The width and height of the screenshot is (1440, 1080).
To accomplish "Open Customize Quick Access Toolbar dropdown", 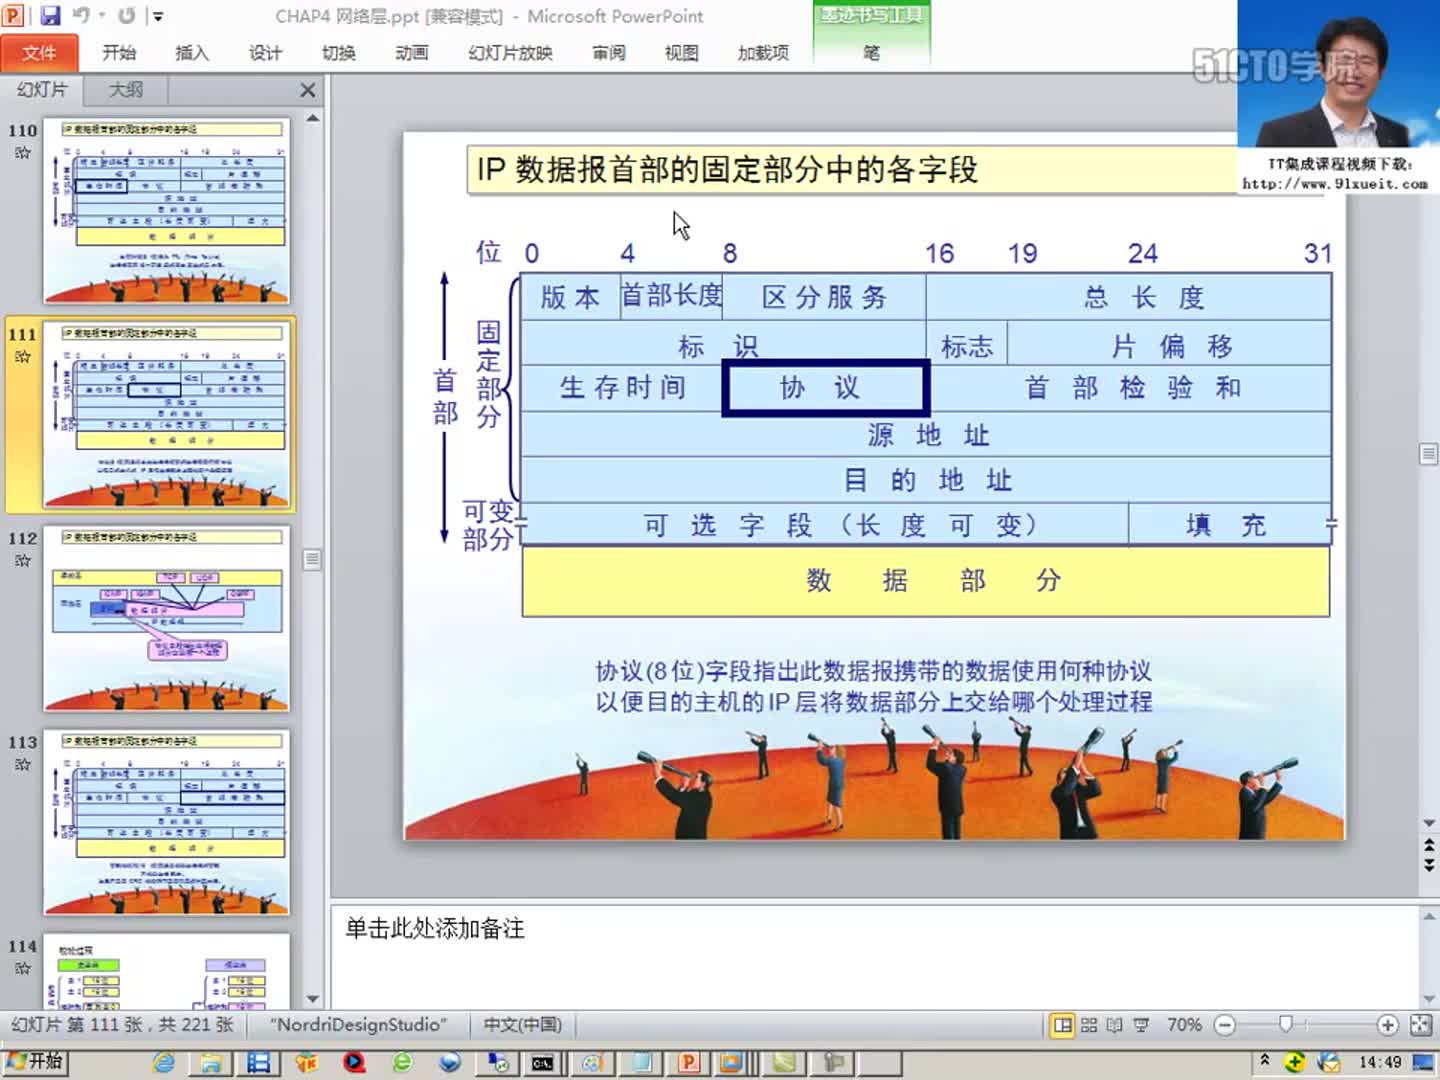I will (x=158, y=16).
